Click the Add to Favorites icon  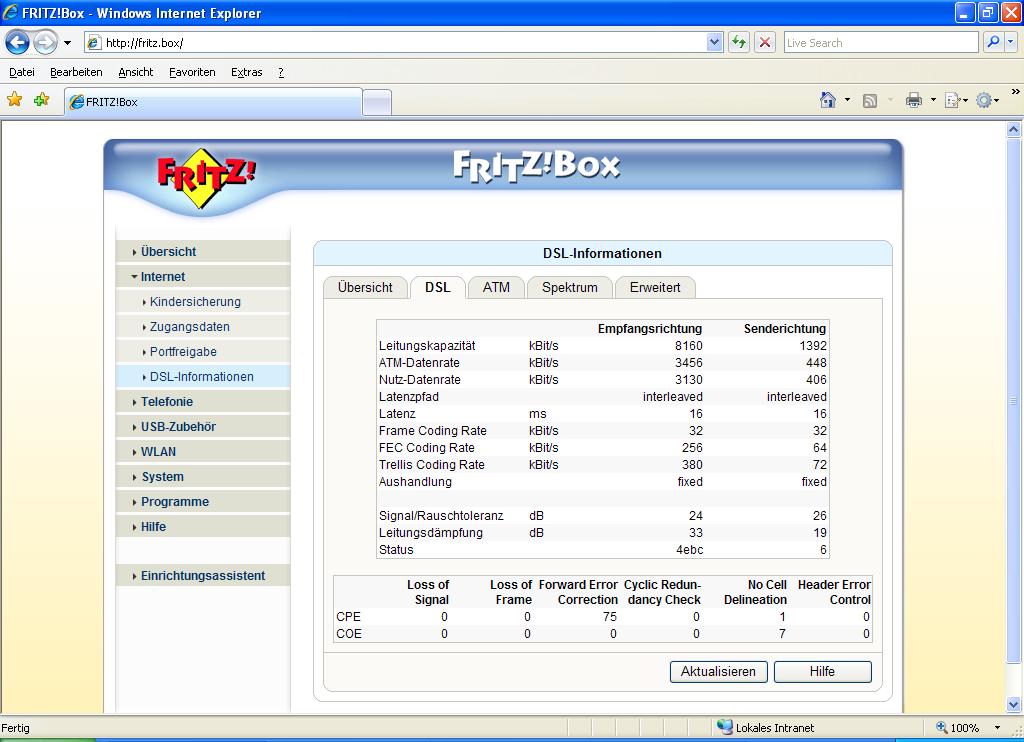click(x=41, y=100)
